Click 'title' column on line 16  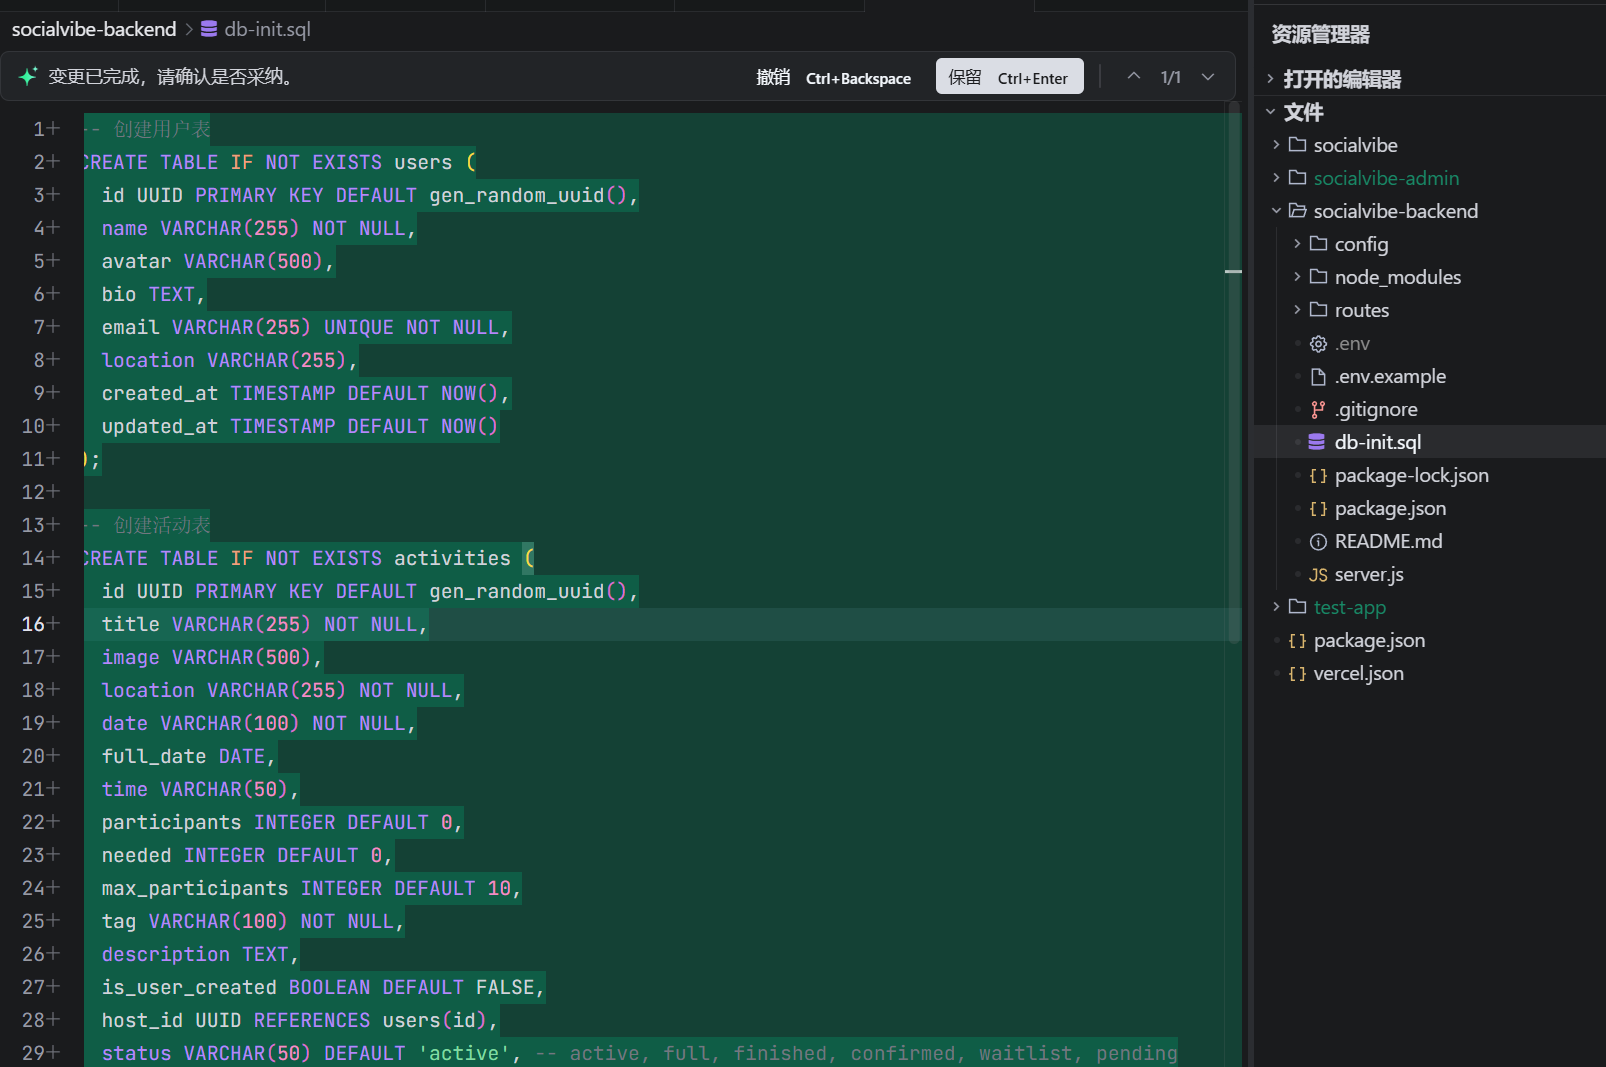pyautogui.click(x=131, y=624)
